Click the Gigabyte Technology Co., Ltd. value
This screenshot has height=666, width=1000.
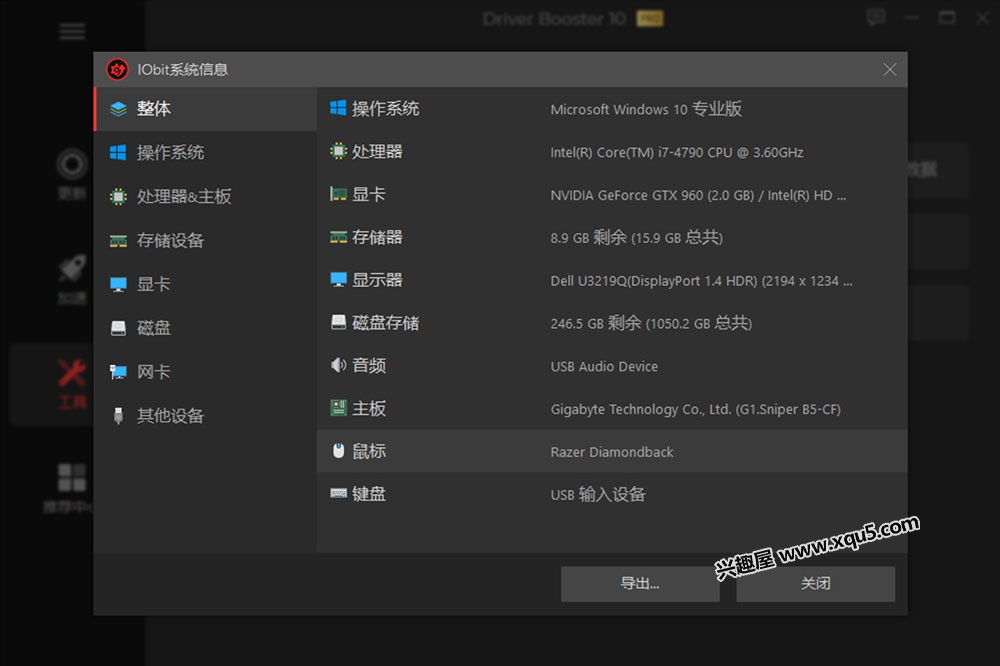coord(695,409)
